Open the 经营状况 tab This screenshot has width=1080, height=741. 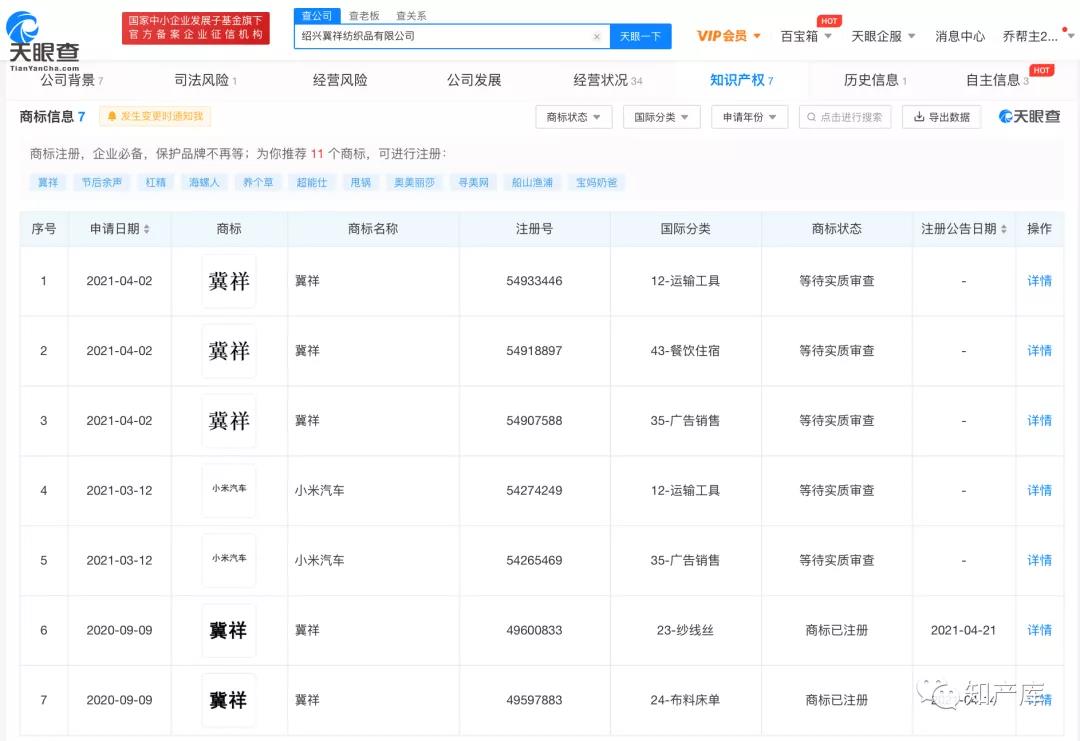coord(607,80)
